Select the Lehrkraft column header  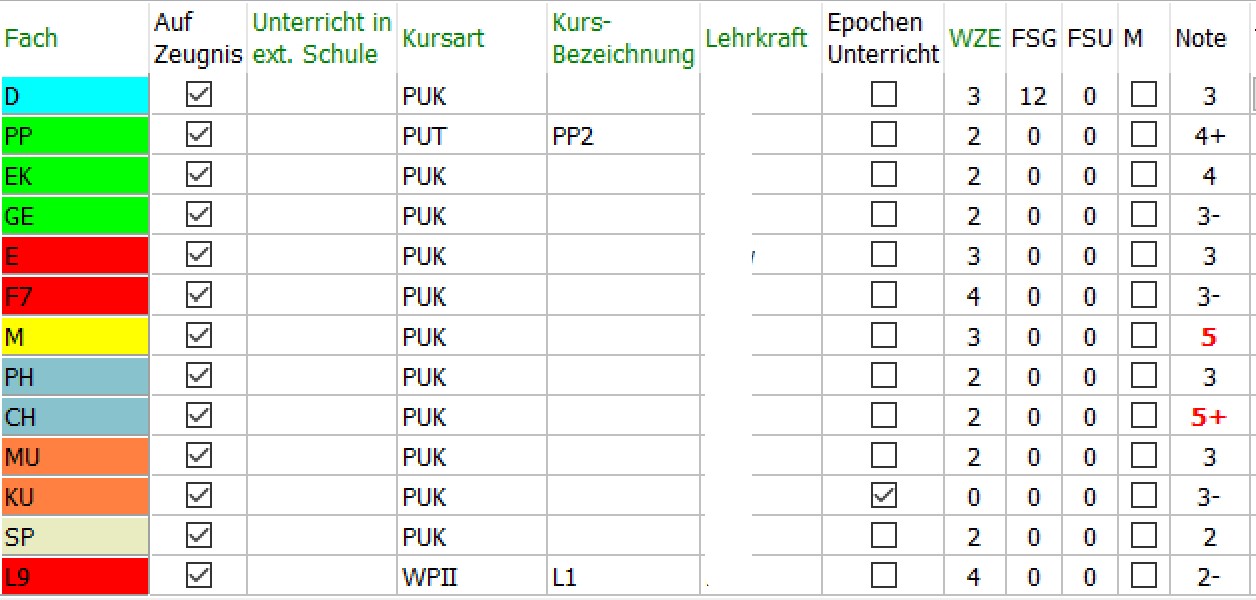(x=756, y=39)
